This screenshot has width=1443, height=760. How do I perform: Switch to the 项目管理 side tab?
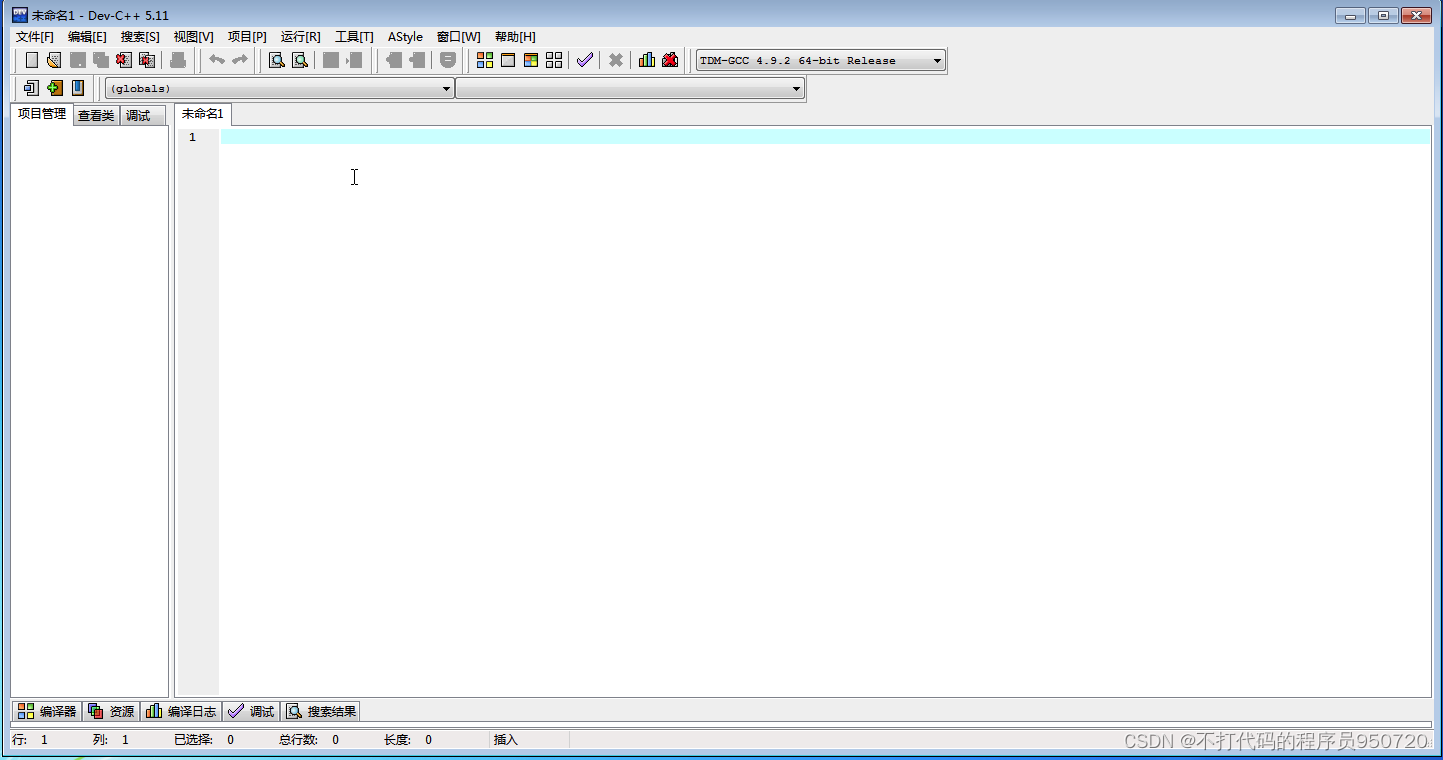[42, 114]
